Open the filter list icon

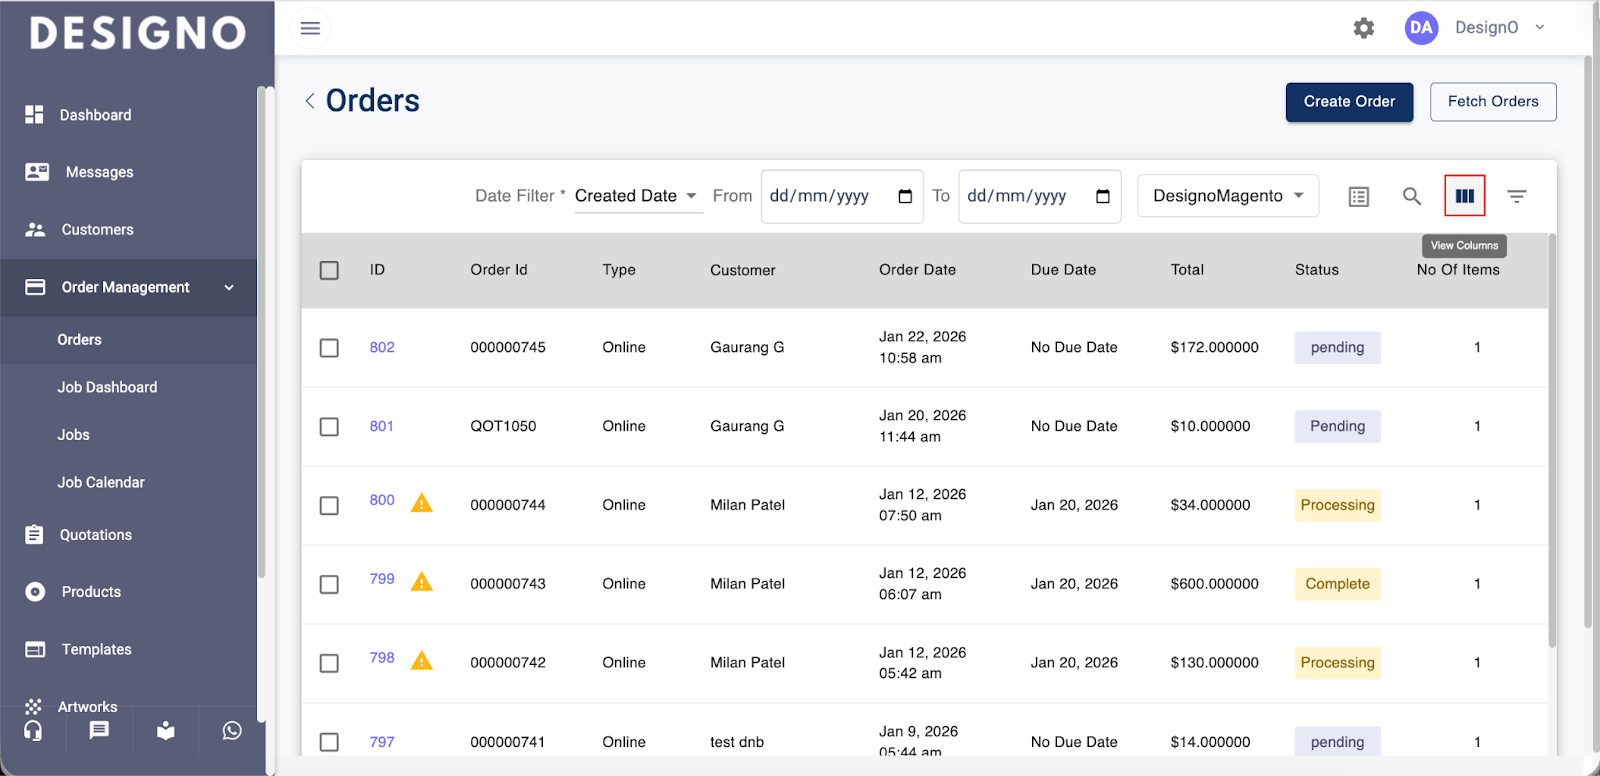1516,196
